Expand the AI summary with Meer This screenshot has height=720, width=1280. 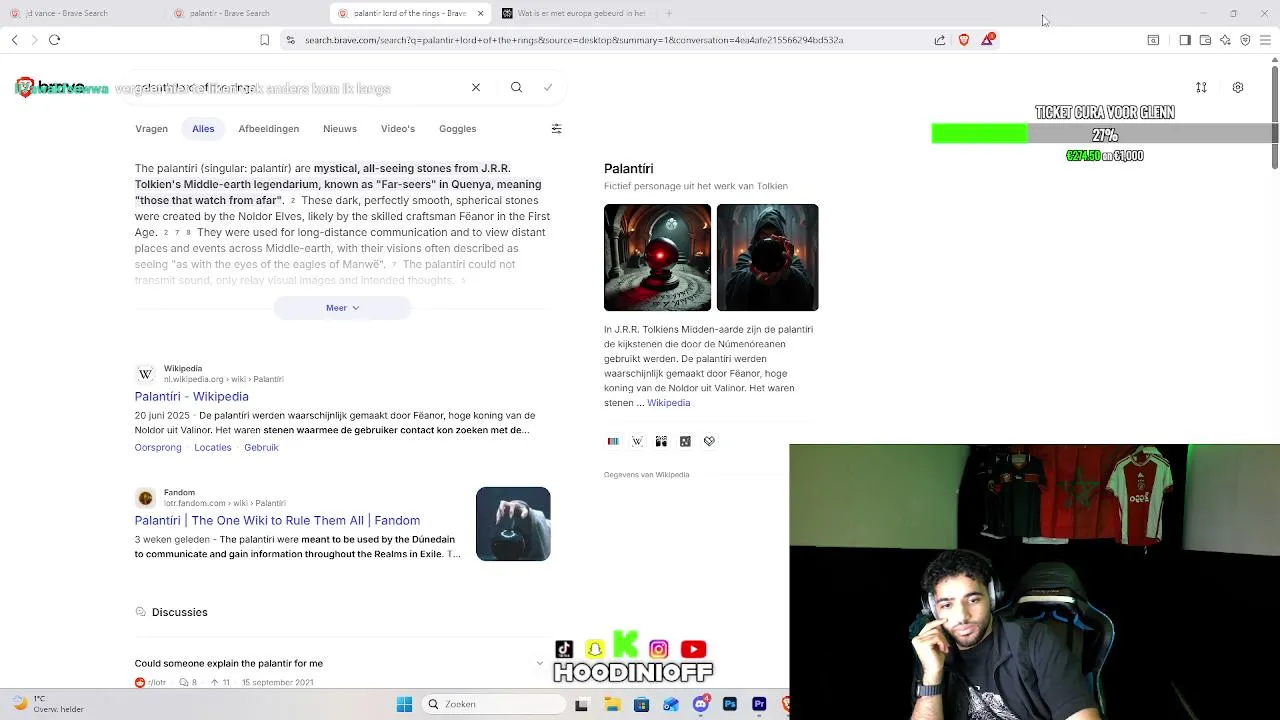coord(342,308)
